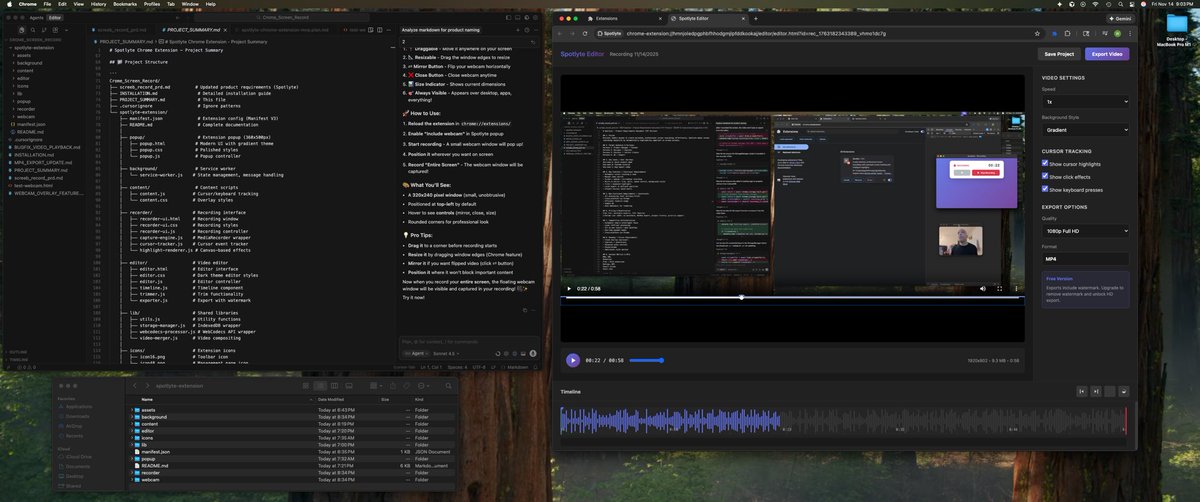Screen dimensions: 1200x502
Task: Click the second trim icon button in the Timeline header
Action: (1097, 391)
